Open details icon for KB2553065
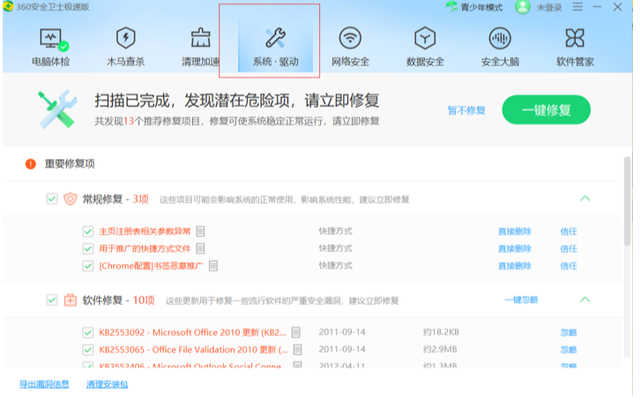This screenshot has height=402, width=640. [298, 349]
